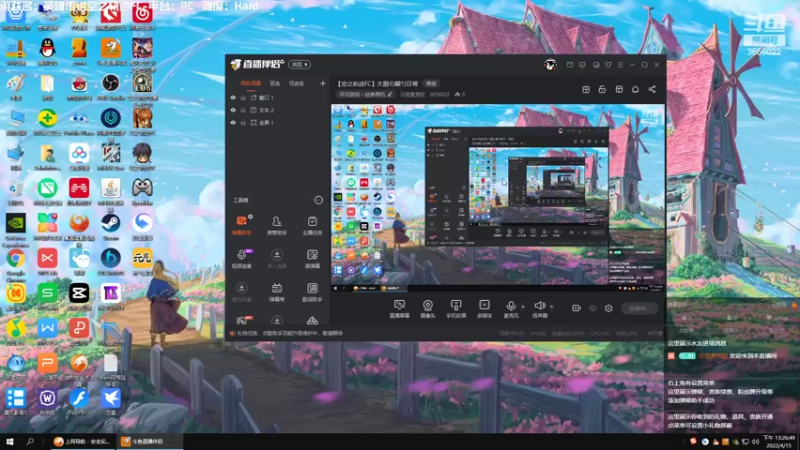Open the NVIDIA GeForce Experience desktop icon
The image size is (800, 450).
click(16, 230)
